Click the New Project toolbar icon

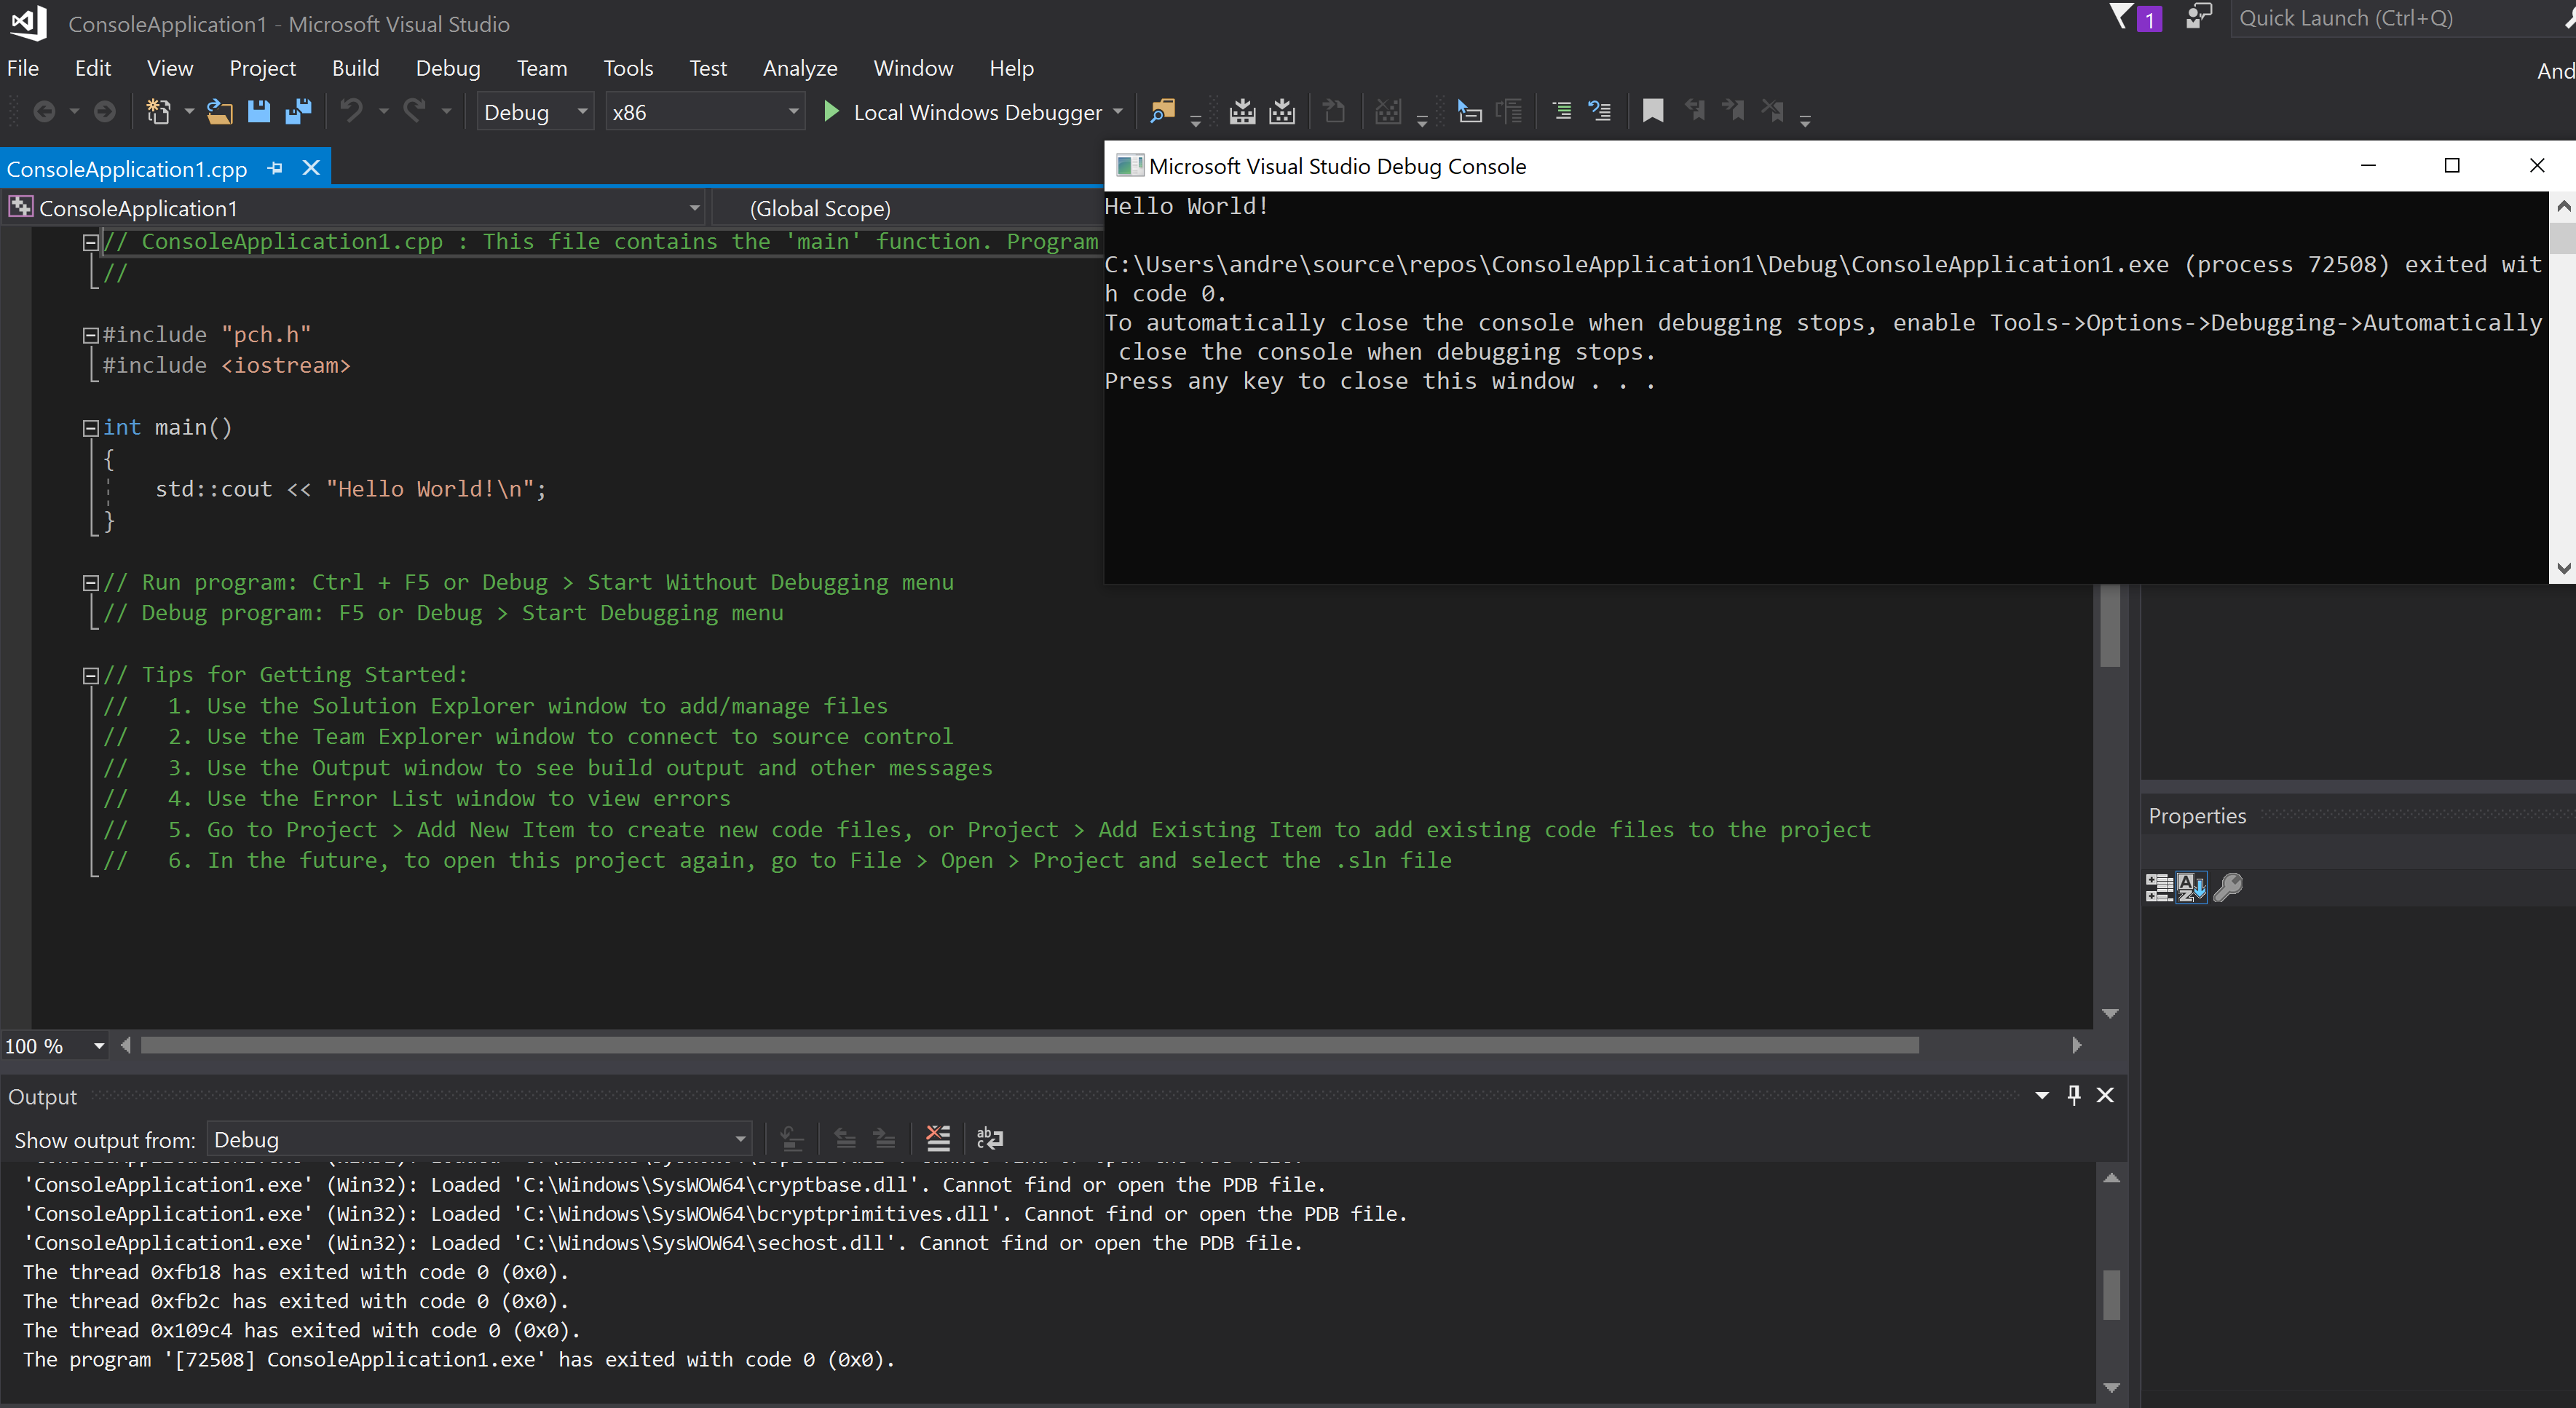pos(158,112)
